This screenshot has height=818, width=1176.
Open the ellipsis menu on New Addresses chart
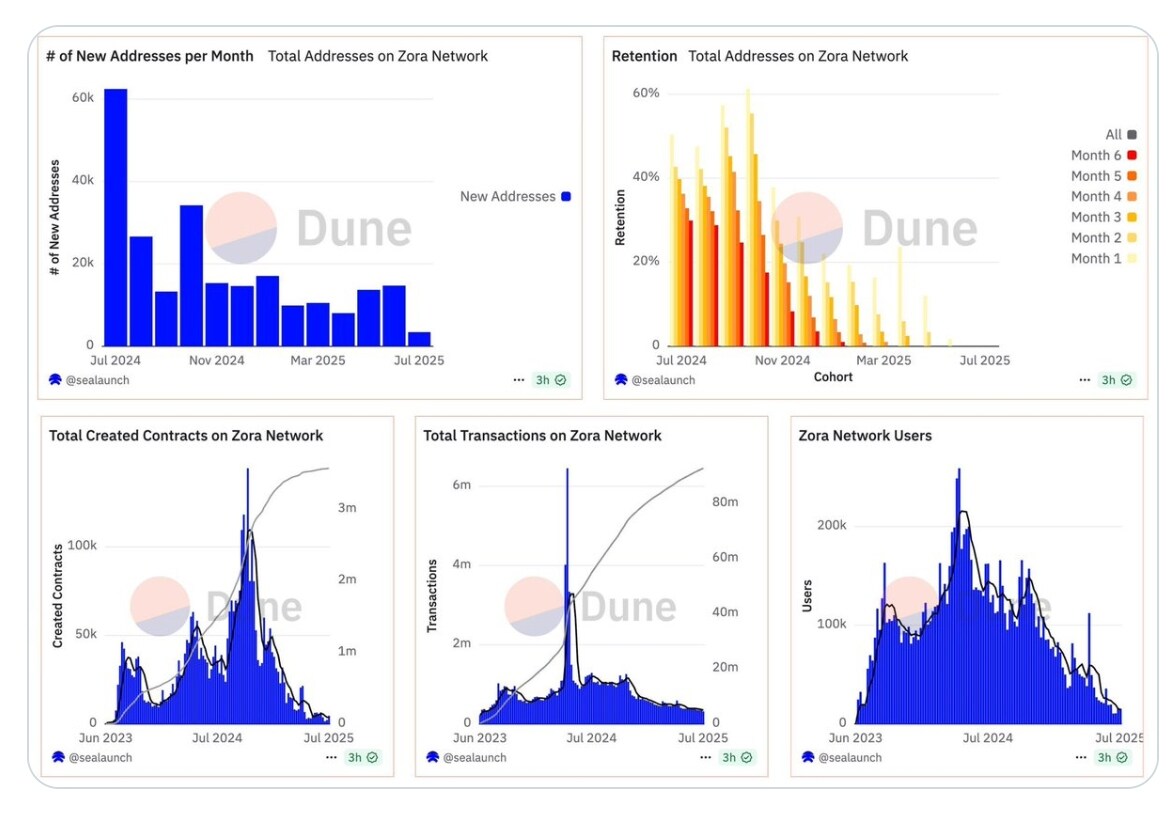pyautogui.click(x=518, y=380)
